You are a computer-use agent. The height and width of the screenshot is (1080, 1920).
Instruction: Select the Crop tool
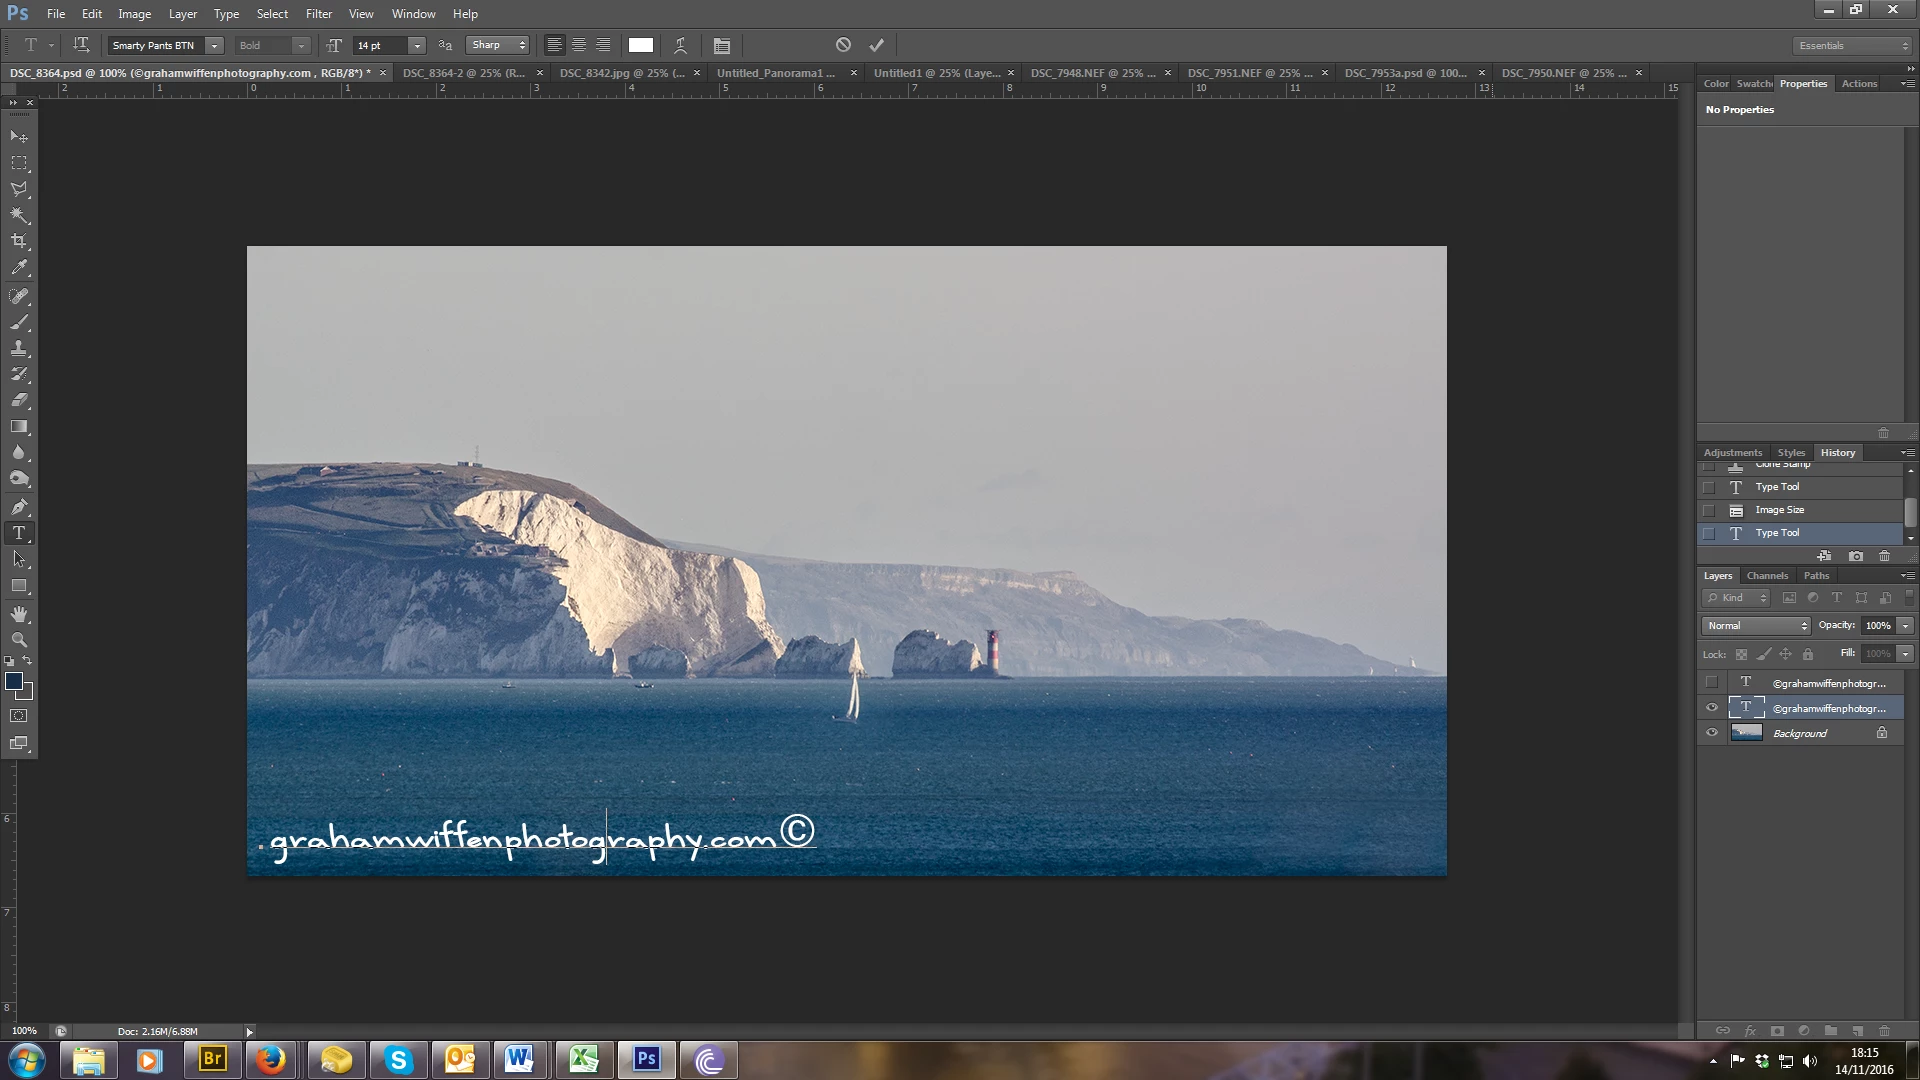click(19, 241)
